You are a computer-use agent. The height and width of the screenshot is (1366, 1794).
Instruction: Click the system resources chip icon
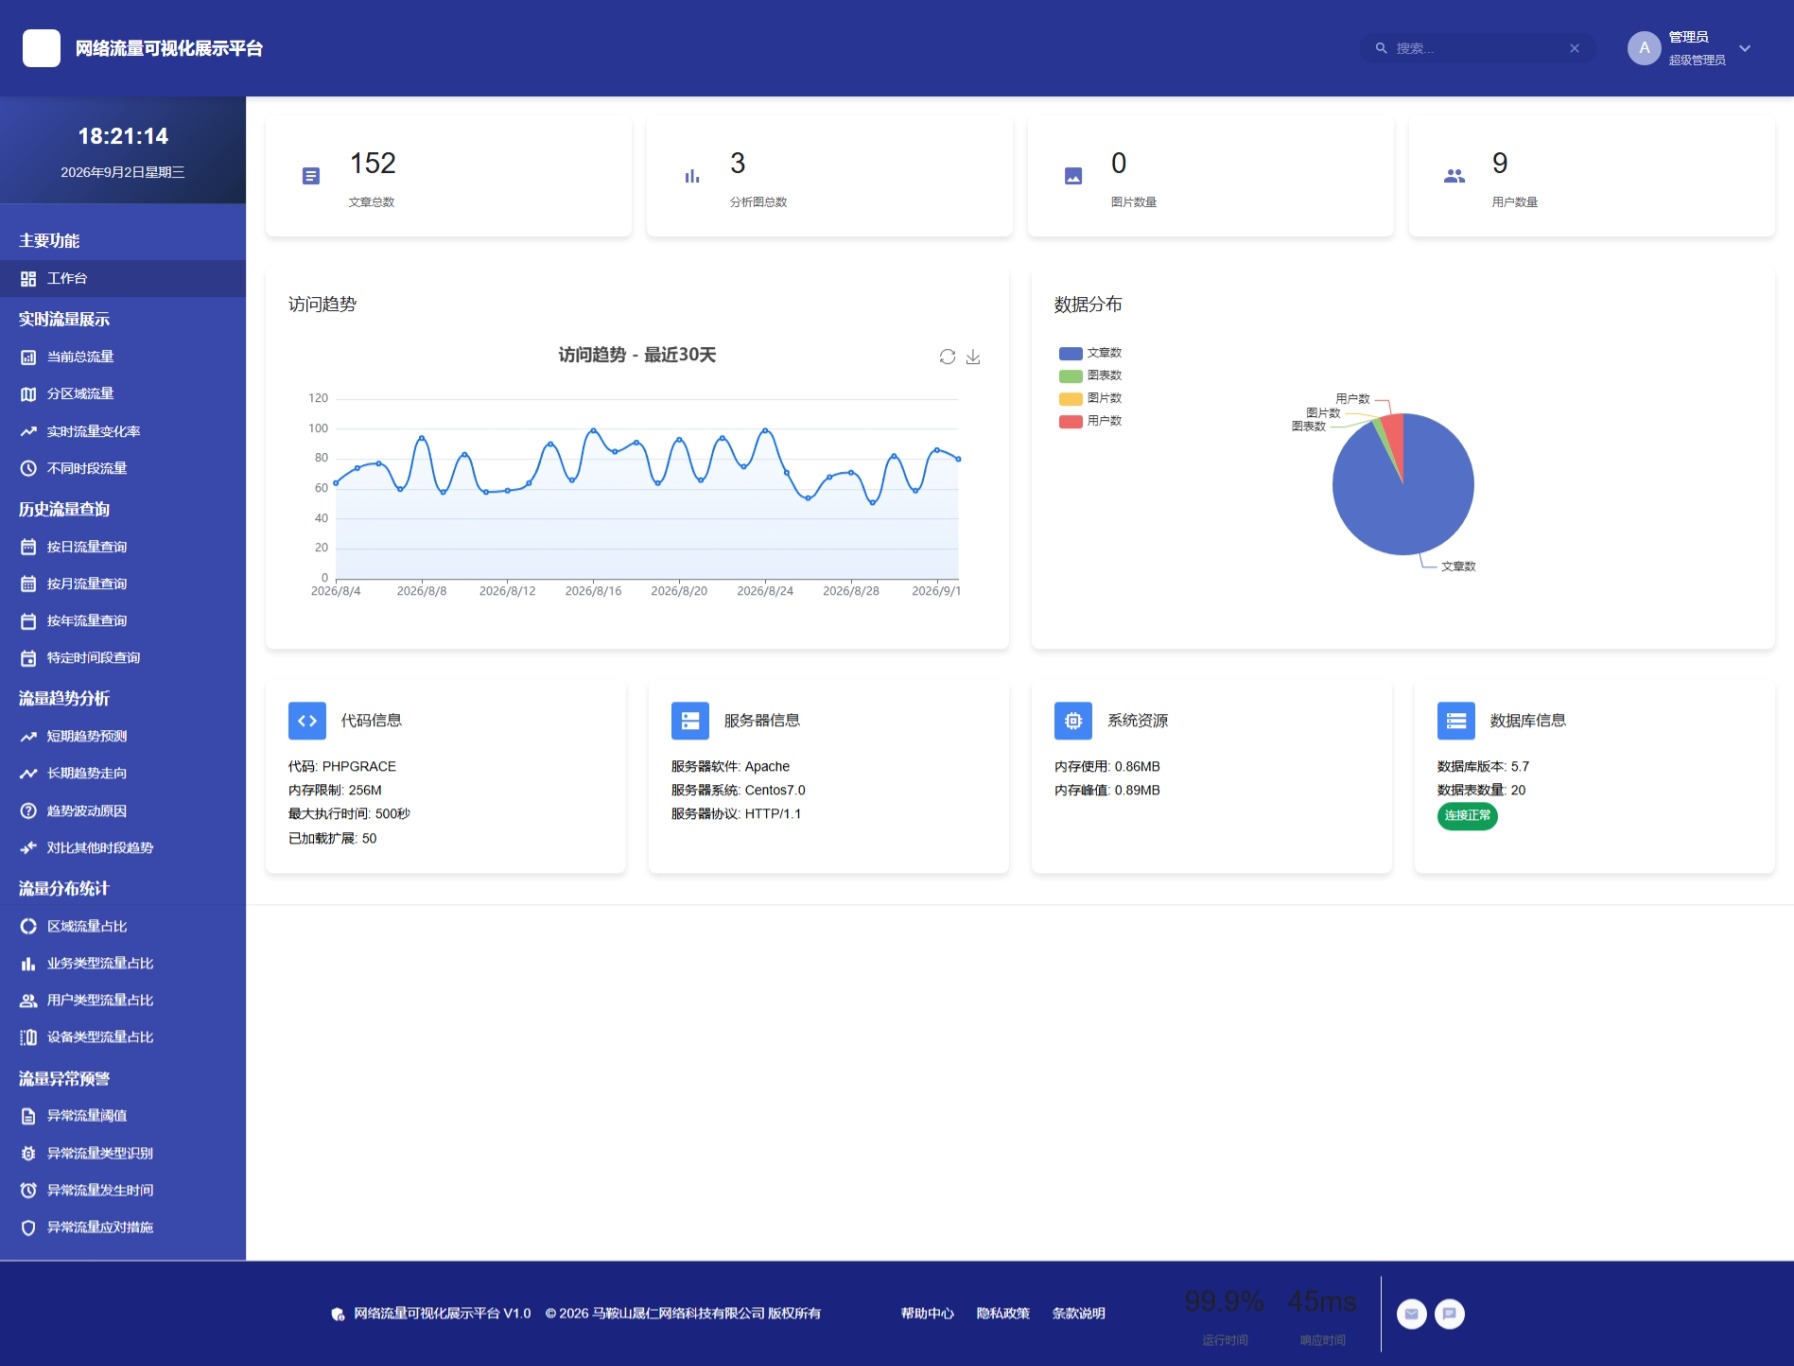[x=1073, y=720]
